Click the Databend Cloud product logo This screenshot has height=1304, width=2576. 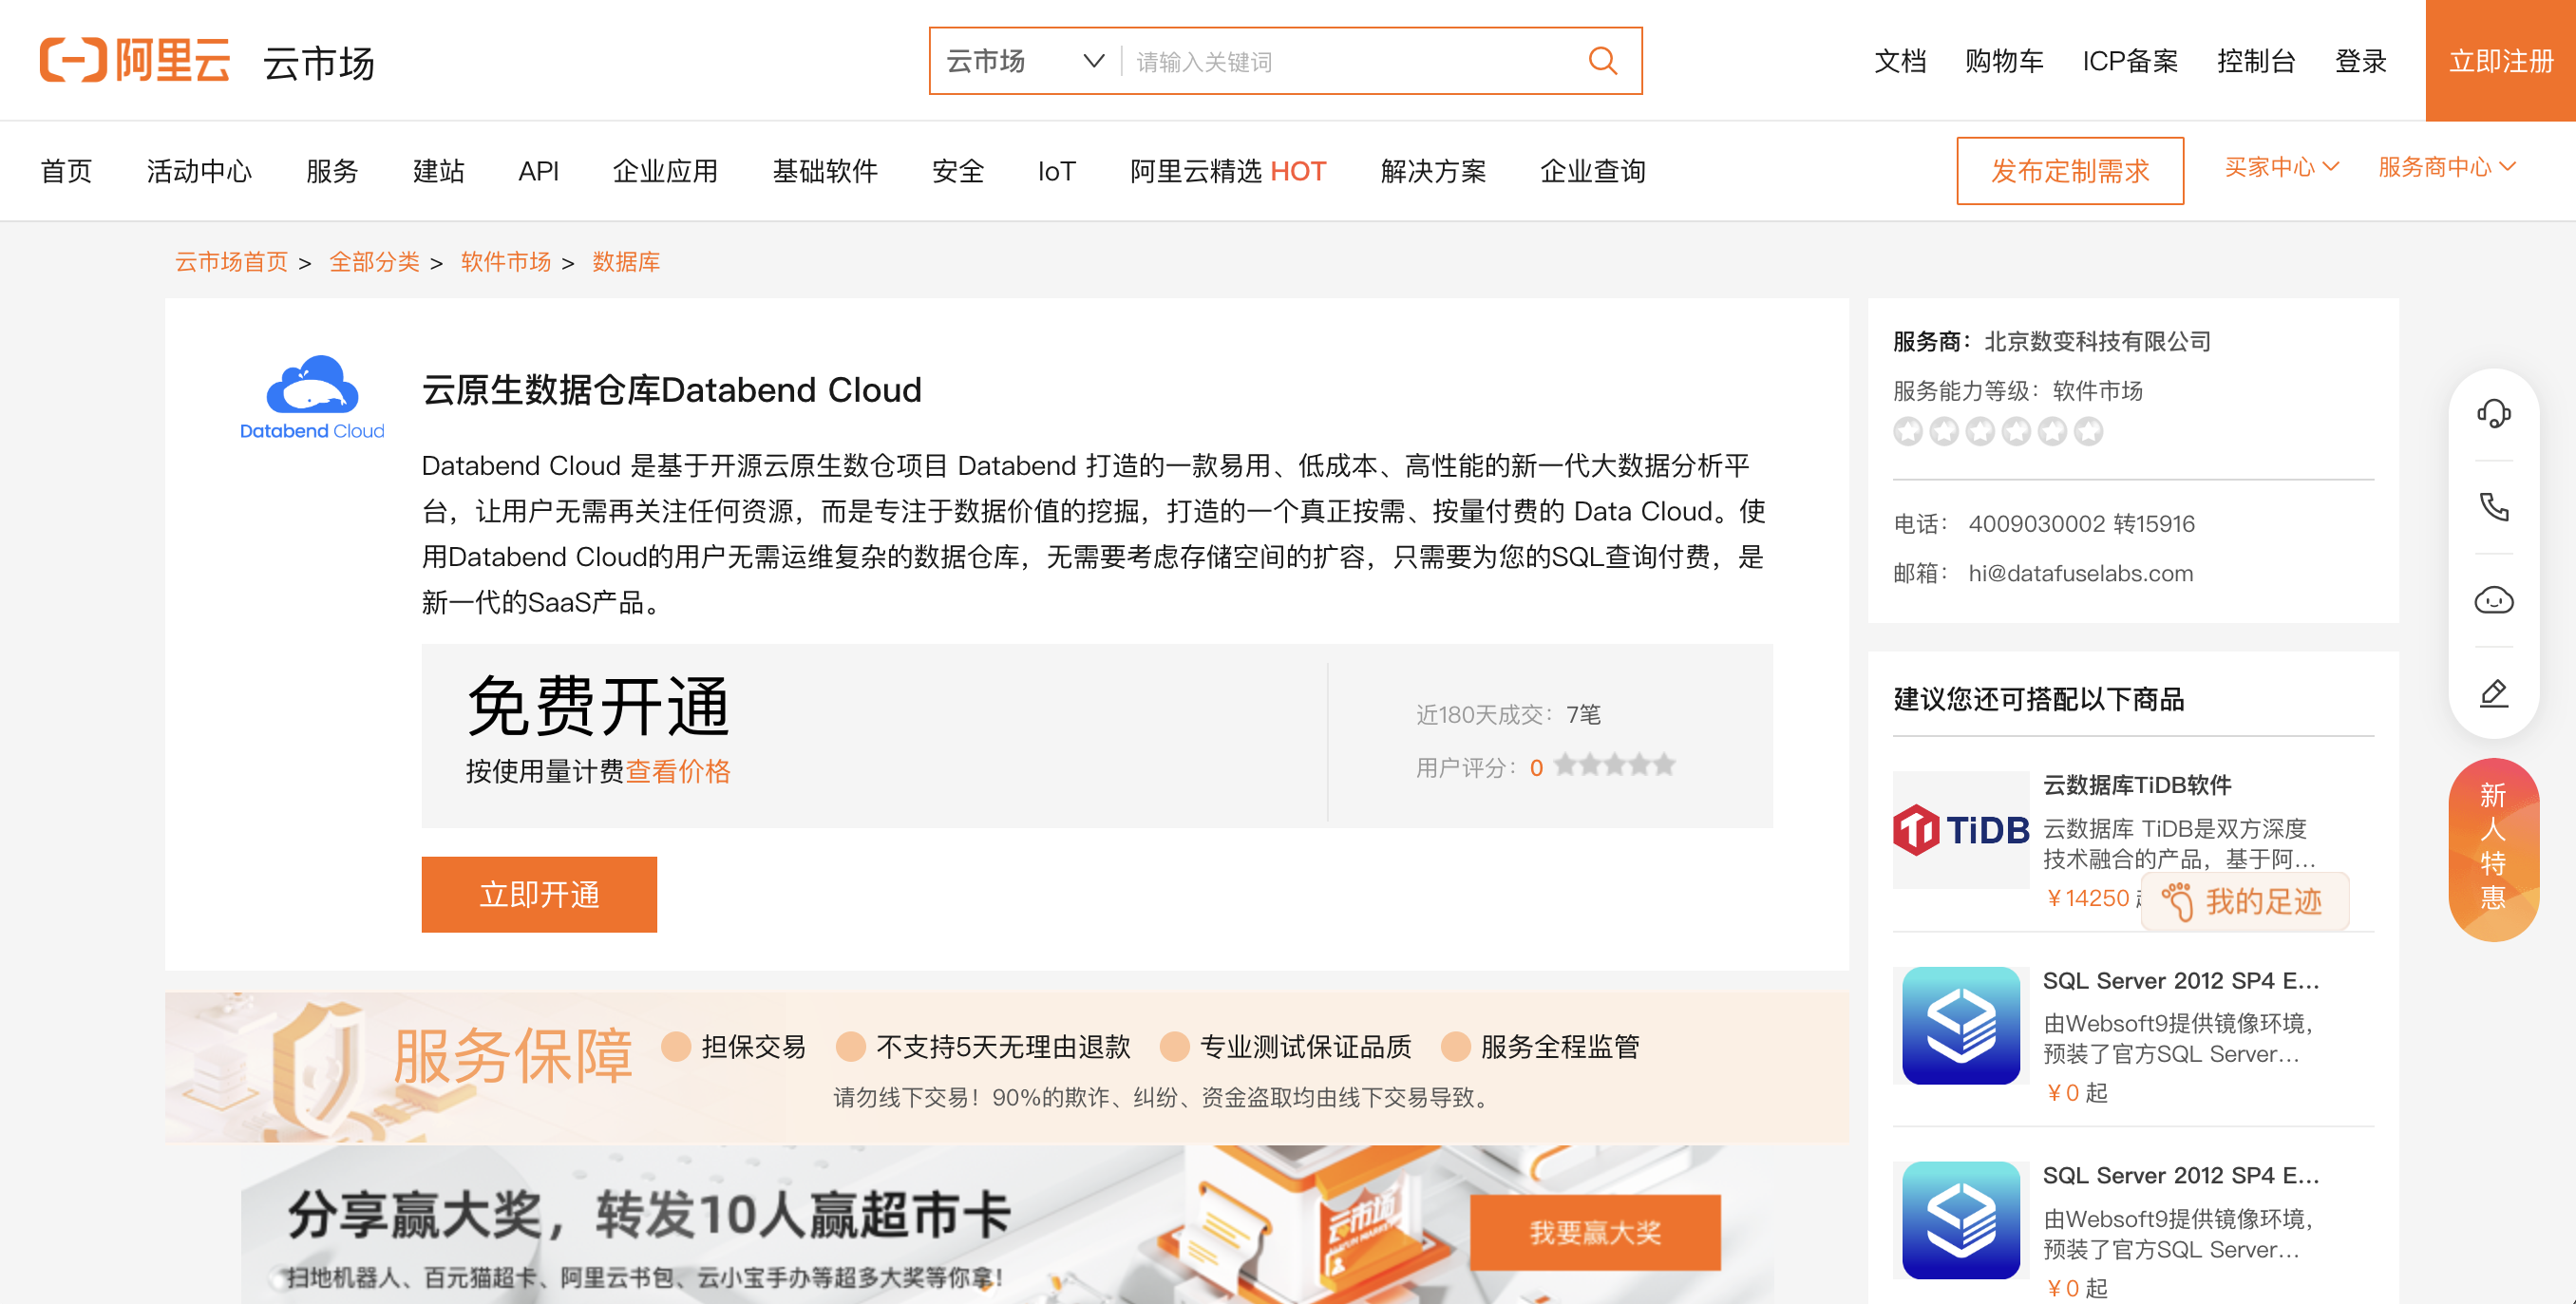[312, 397]
